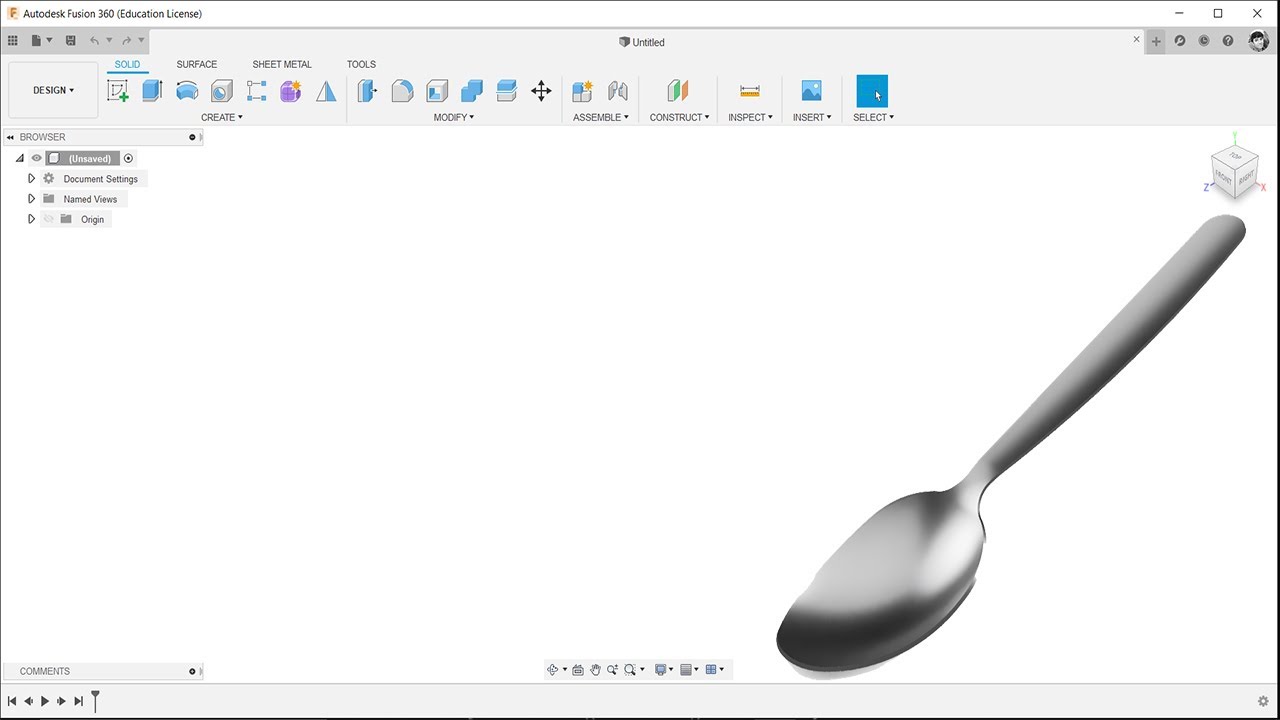Open the Measure tool

(x=750, y=91)
